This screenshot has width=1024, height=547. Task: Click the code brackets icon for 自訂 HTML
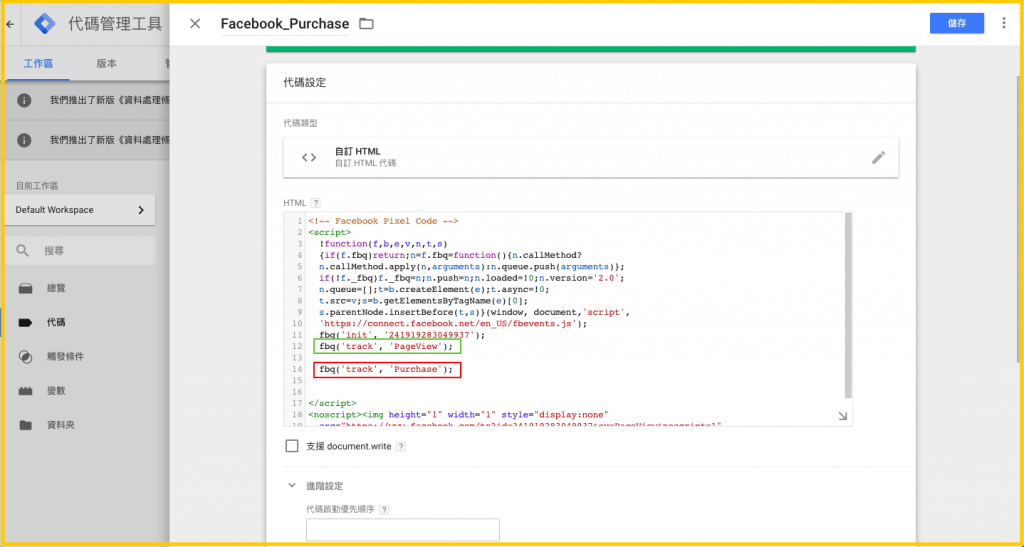[x=309, y=157]
